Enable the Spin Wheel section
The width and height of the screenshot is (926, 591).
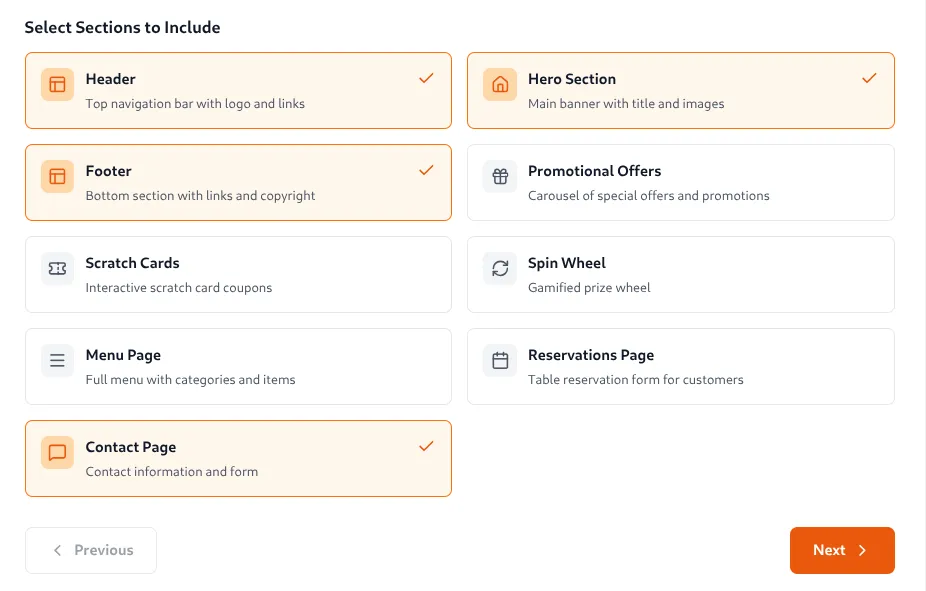pos(680,274)
